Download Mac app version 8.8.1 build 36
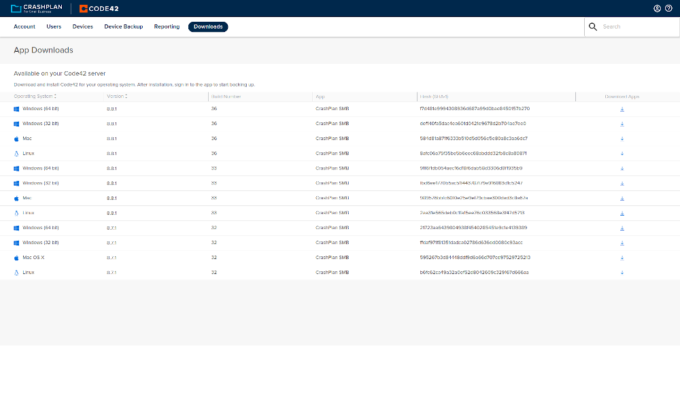680x408 pixels. [622, 138]
